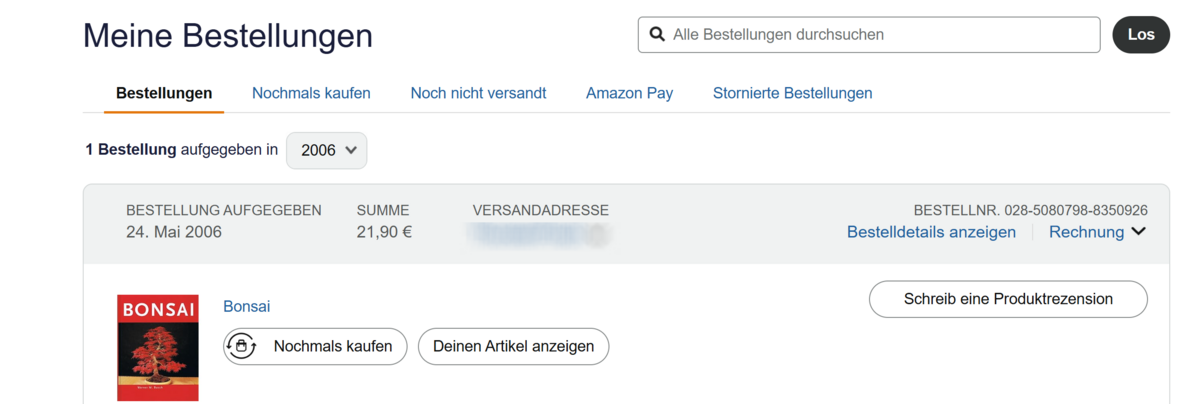This screenshot has width=1200, height=404.
Task: Click the circular arrows icon on Nochmals kaufen button
Action: (x=241, y=346)
